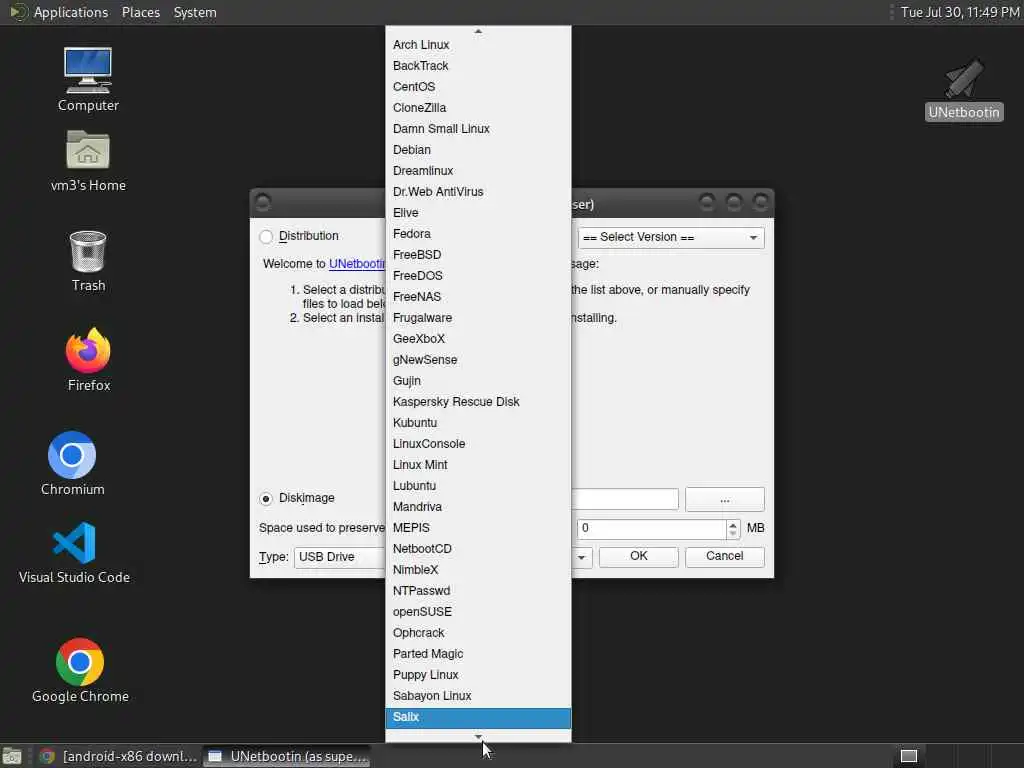The image size is (1024, 768).
Task: Launch Google Chrome from the desktop
Action: pos(80,671)
